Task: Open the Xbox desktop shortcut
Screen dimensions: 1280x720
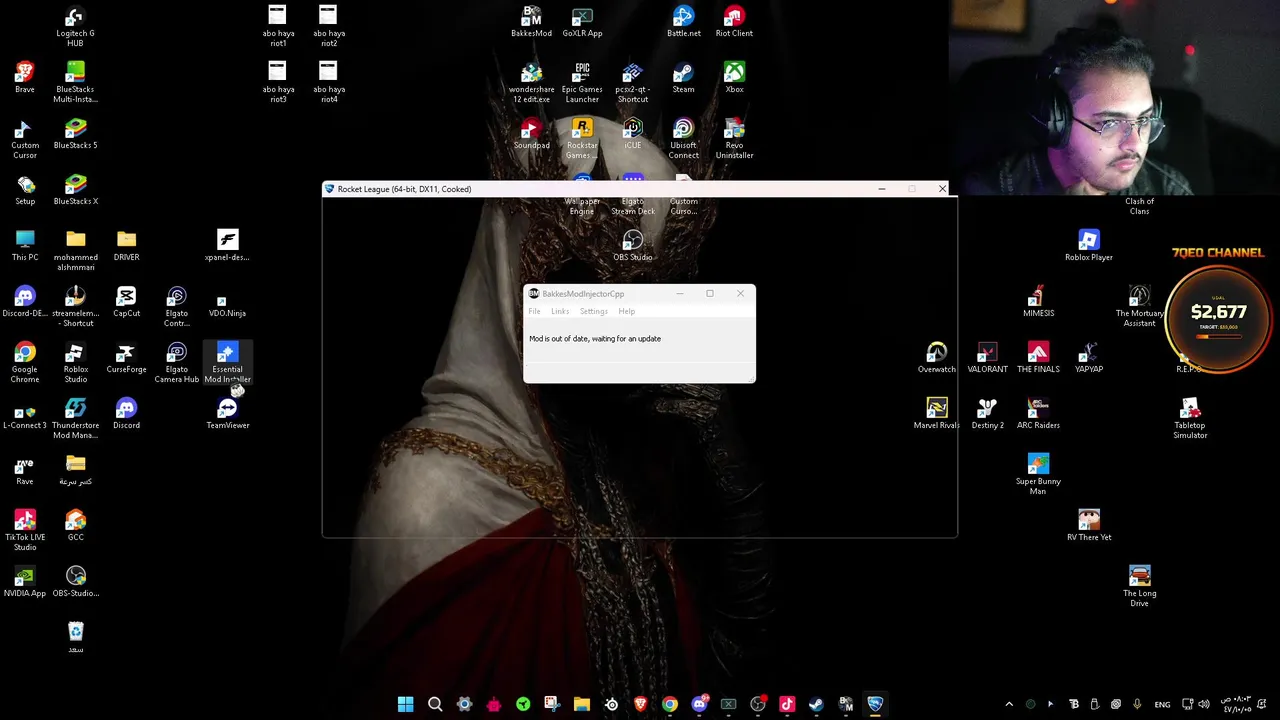Action: pos(734,78)
